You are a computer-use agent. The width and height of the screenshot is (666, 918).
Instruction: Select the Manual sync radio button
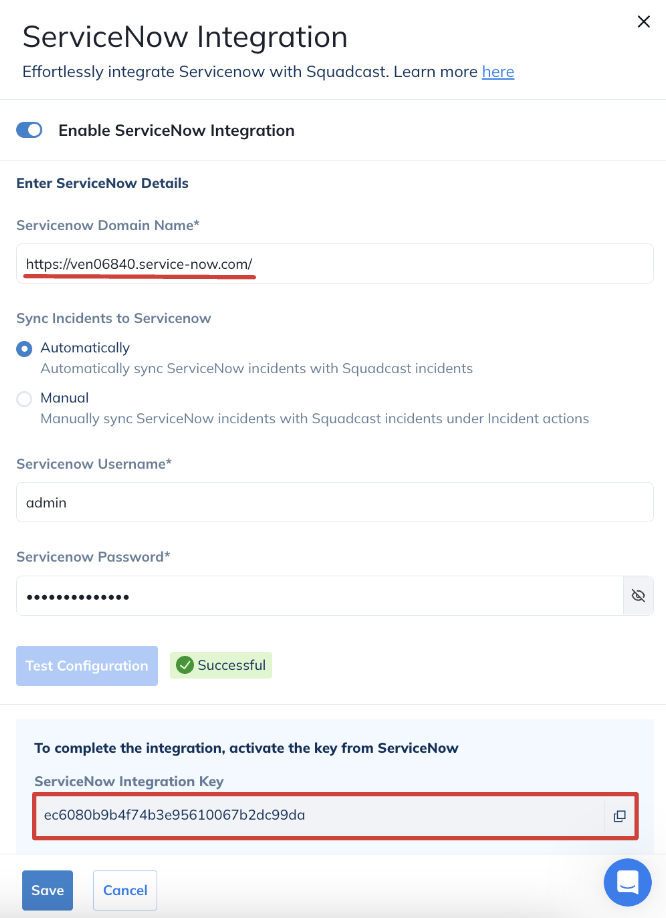tap(24, 398)
